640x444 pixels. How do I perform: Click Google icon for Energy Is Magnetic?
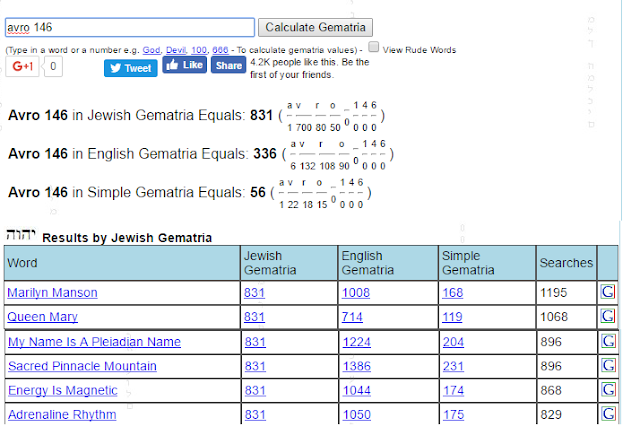coord(608,389)
